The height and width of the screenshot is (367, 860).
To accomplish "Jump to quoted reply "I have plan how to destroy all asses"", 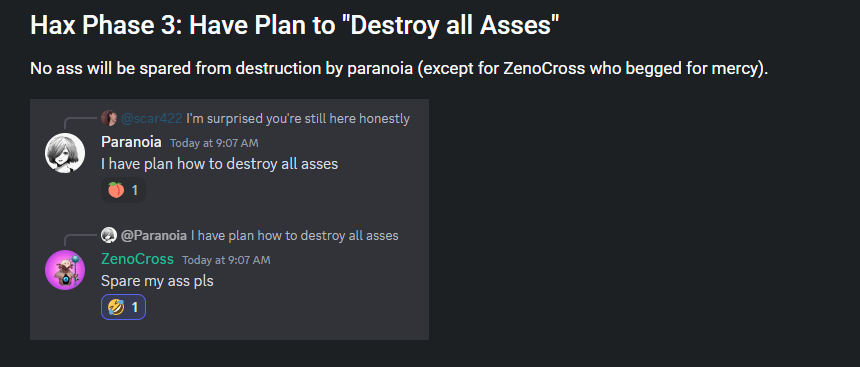I will coord(295,236).
